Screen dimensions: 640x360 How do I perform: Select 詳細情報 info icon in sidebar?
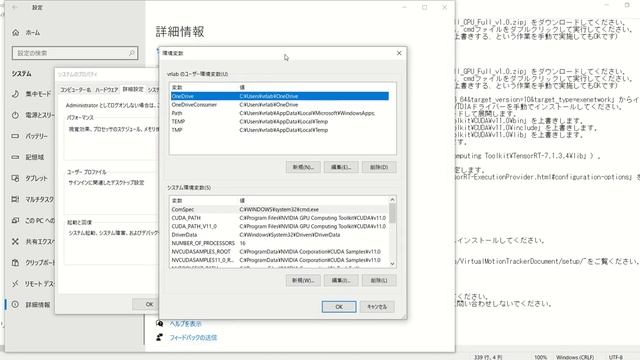click(x=16, y=304)
